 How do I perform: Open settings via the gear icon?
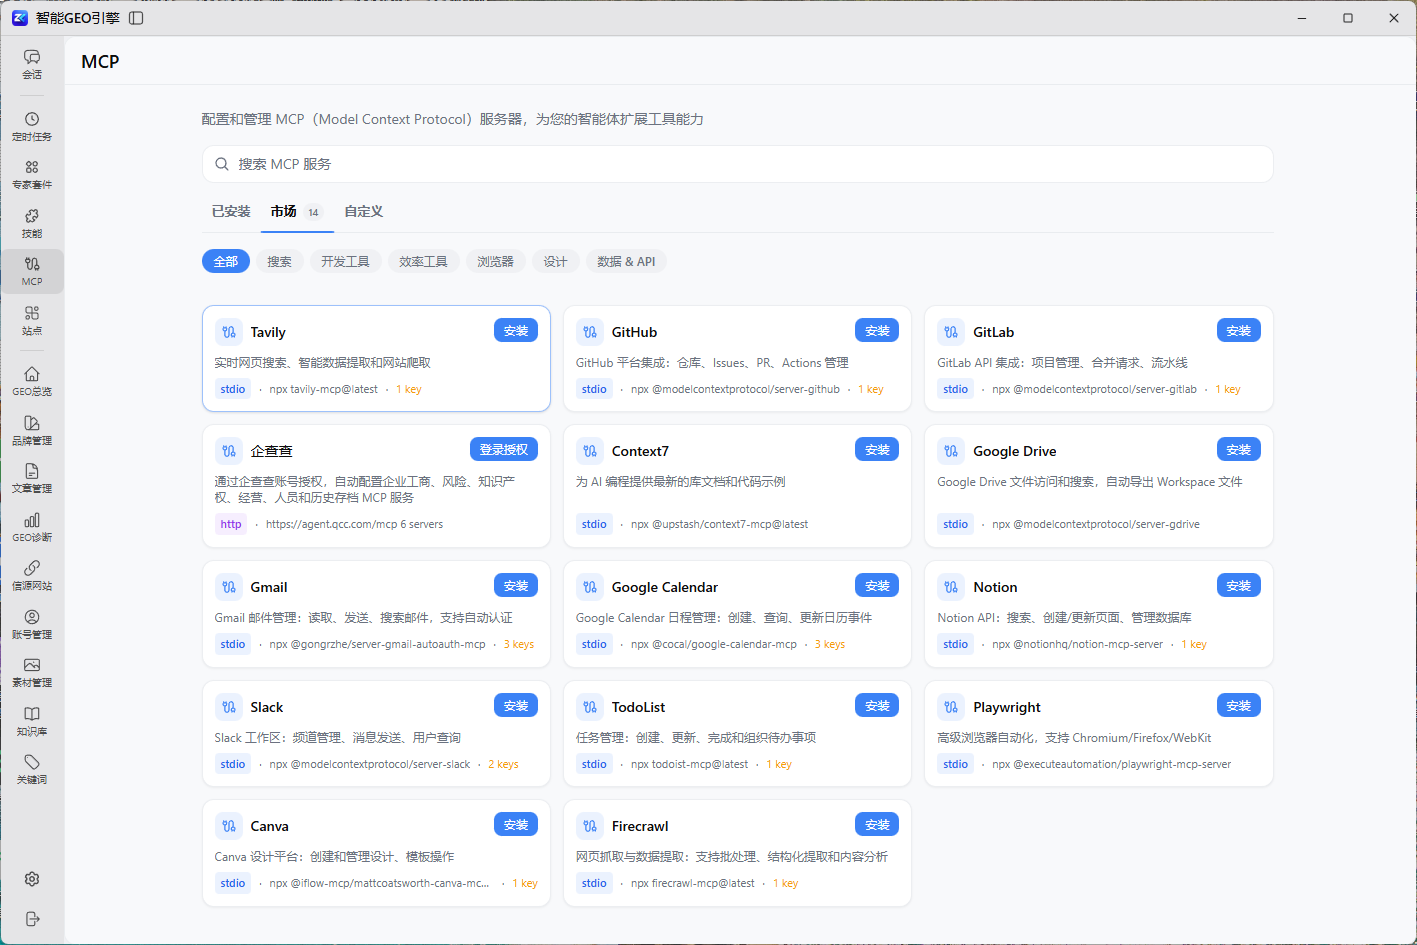(32, 879)
